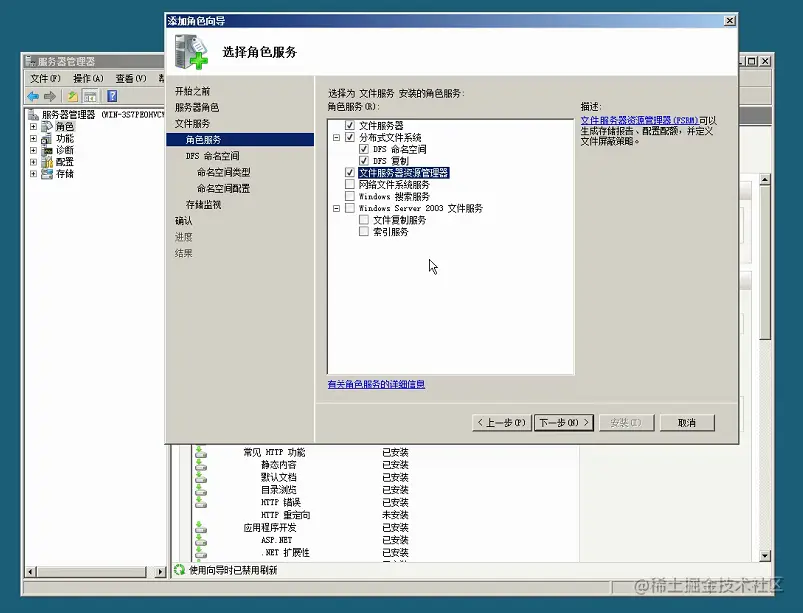Image resolution: width=803 pixels, height=613 pixels.
Task: Uncheck the DFS 命名空间 checkbox
Action: (364, 149)
